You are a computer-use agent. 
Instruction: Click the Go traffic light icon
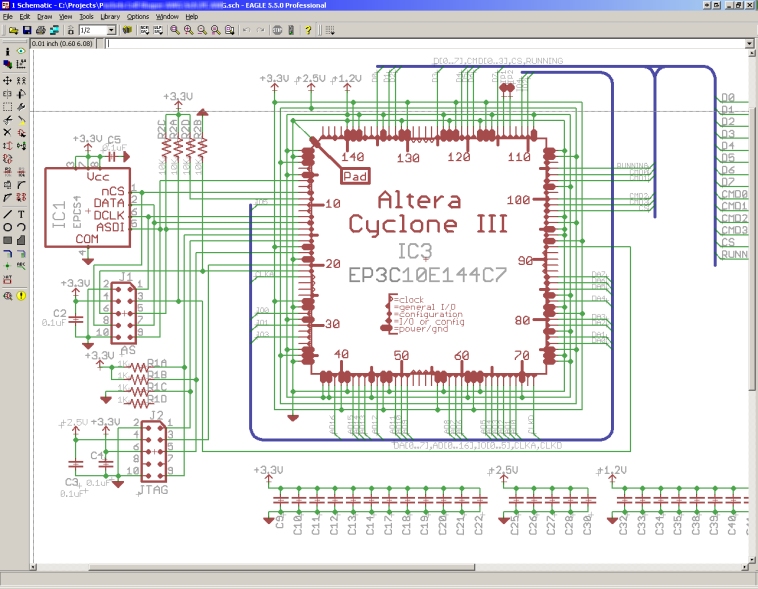[291, 30]
